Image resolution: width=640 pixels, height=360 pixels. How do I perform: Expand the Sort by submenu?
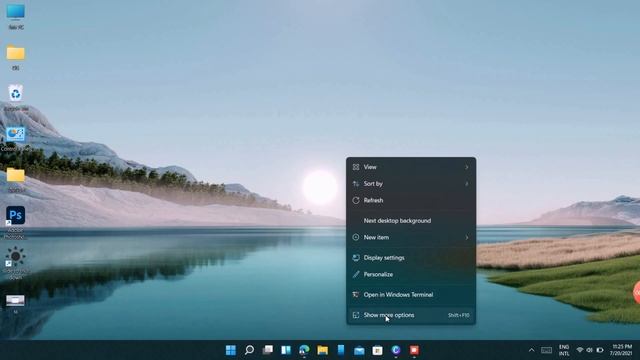[x=411, y=184]
